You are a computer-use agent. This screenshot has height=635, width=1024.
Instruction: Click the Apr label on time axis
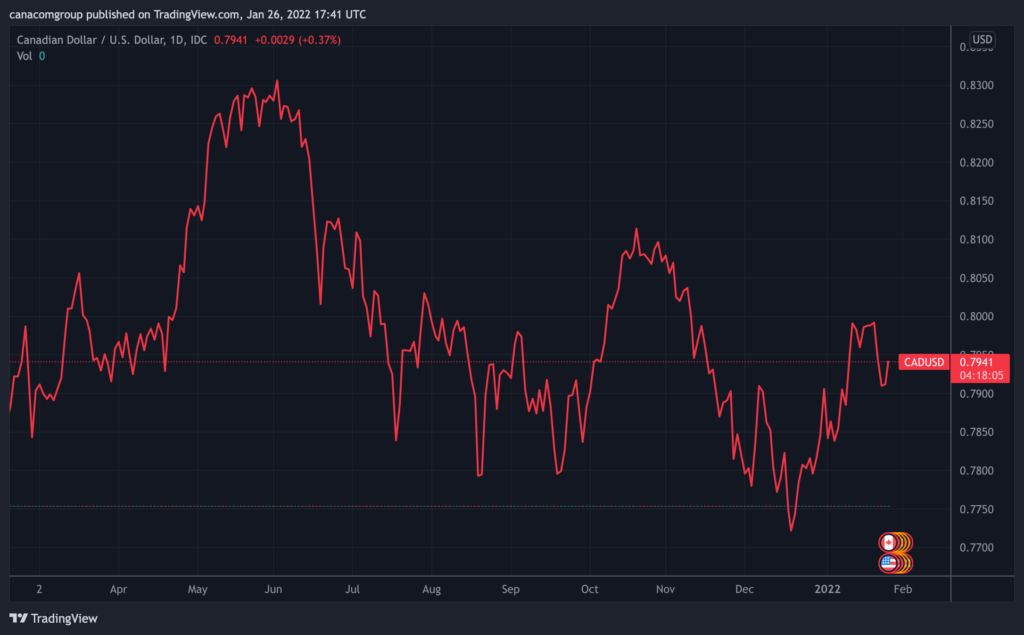click(118, 589)
